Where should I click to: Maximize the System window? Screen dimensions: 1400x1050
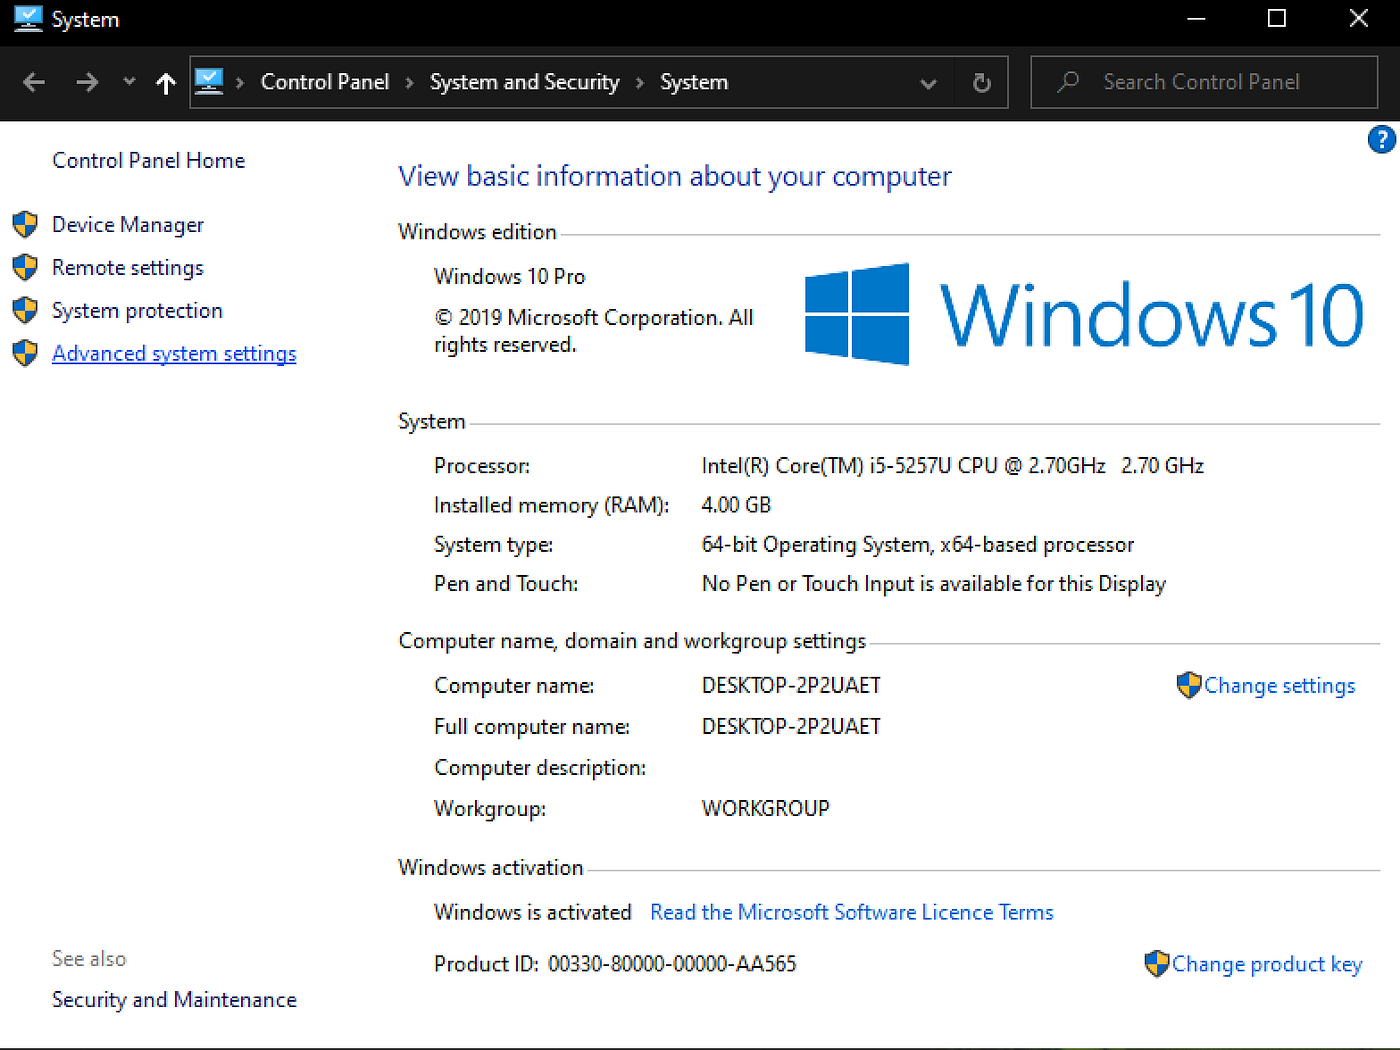click(1277, 19)
